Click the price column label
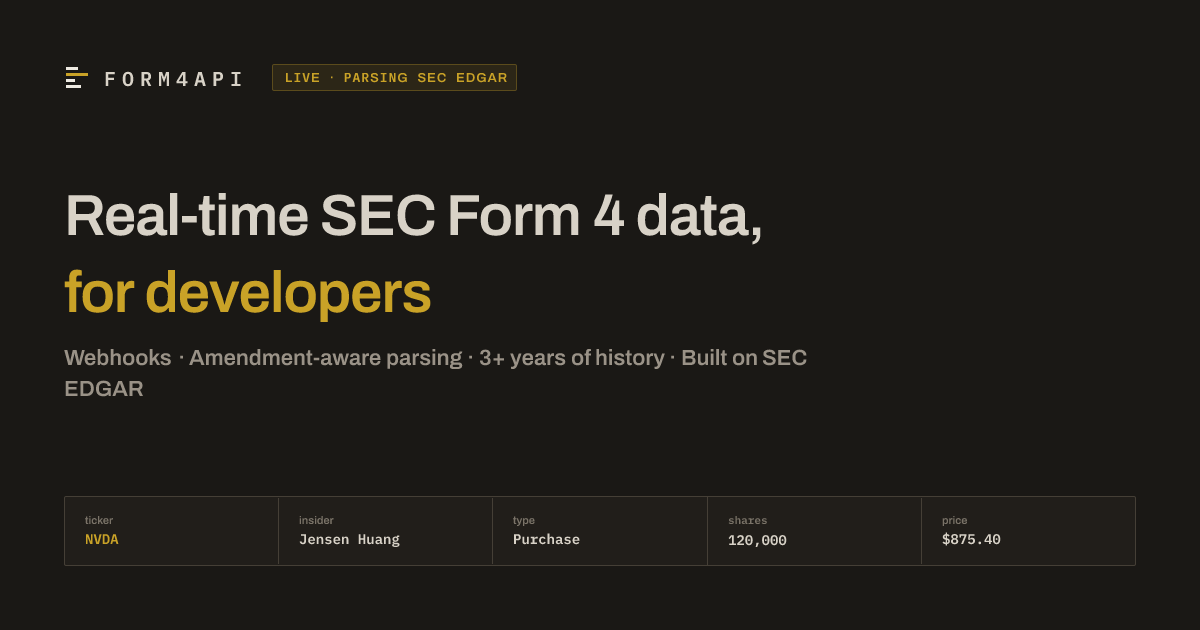Viewport: 1200px width, 630px height. click(x=954, y=520)
